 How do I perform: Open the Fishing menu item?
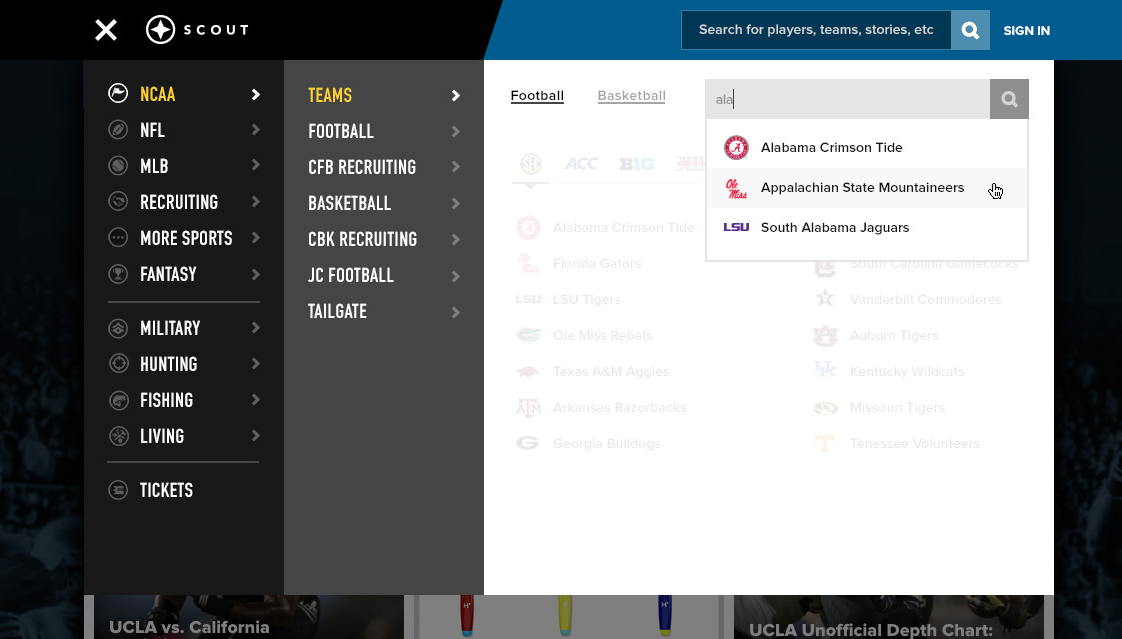click(166, 400)
